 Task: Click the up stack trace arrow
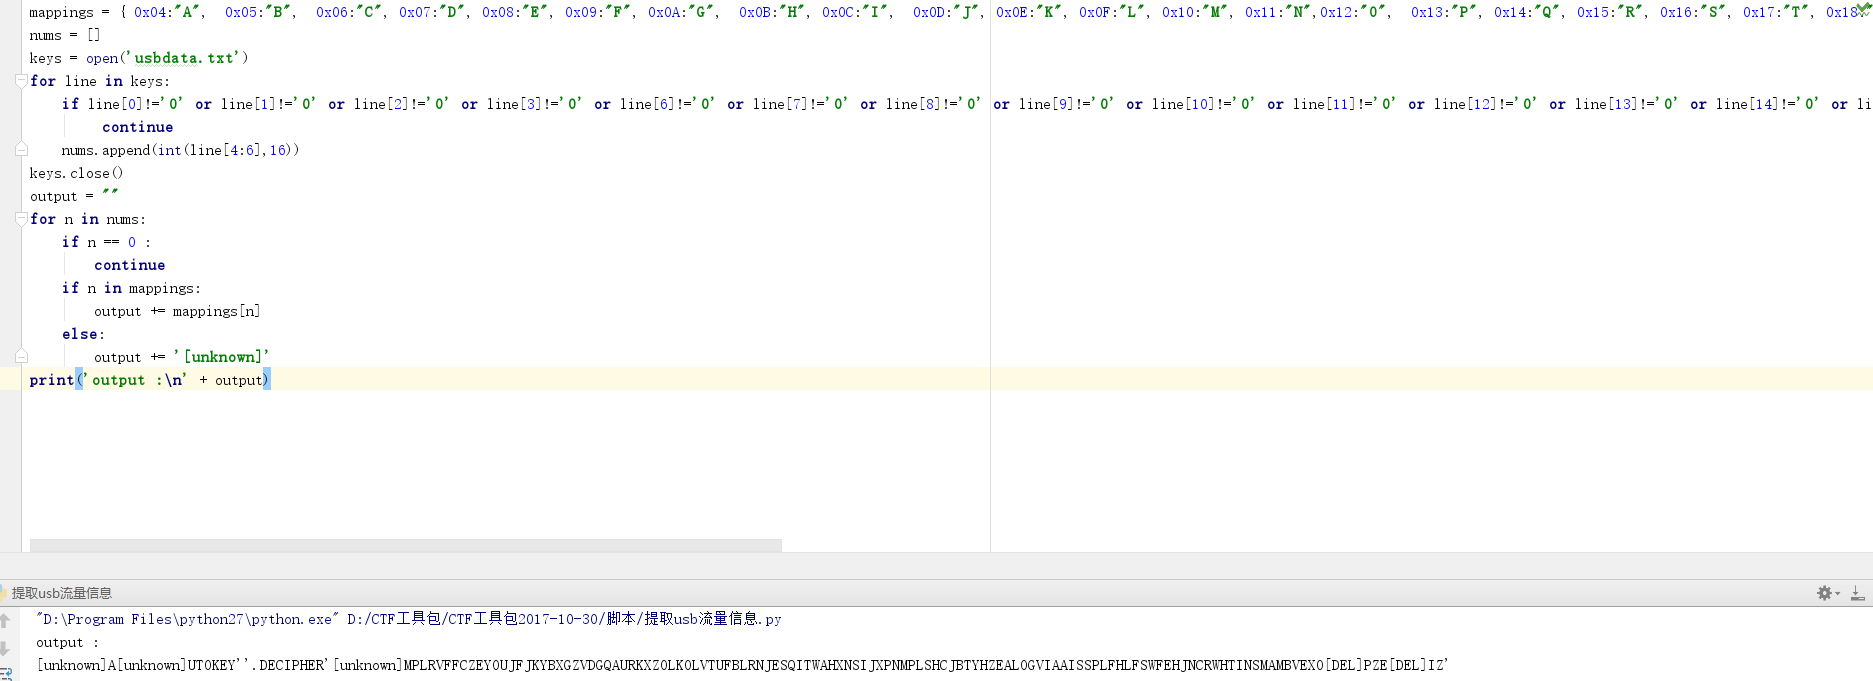pos(6,620)
